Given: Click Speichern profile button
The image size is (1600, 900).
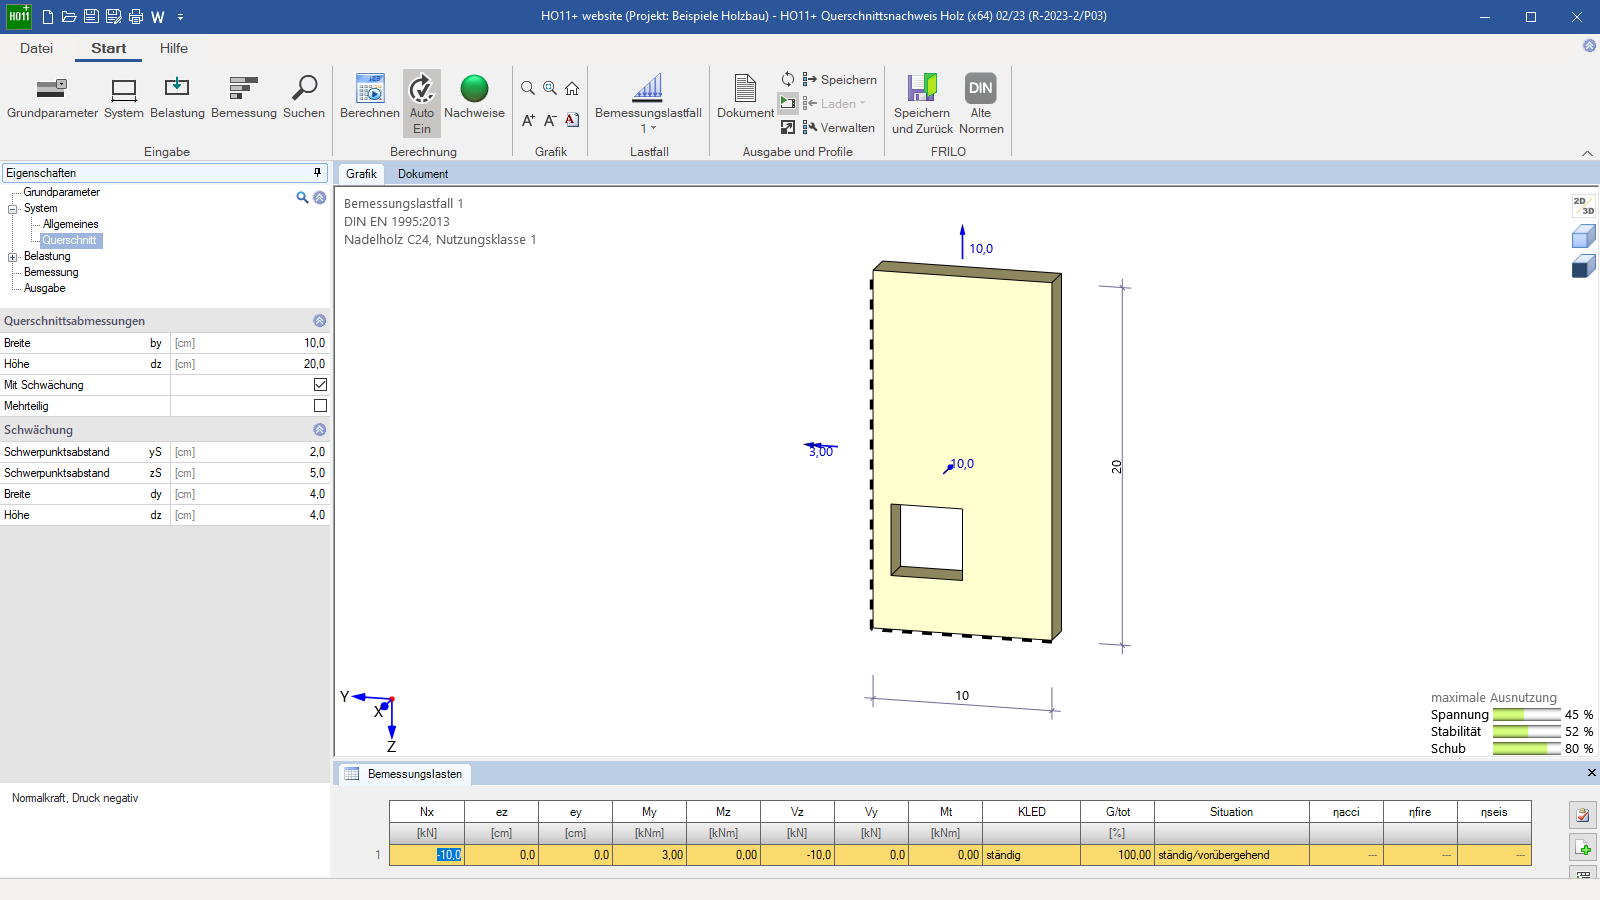Looking at the screenshot, I should 840,80.
